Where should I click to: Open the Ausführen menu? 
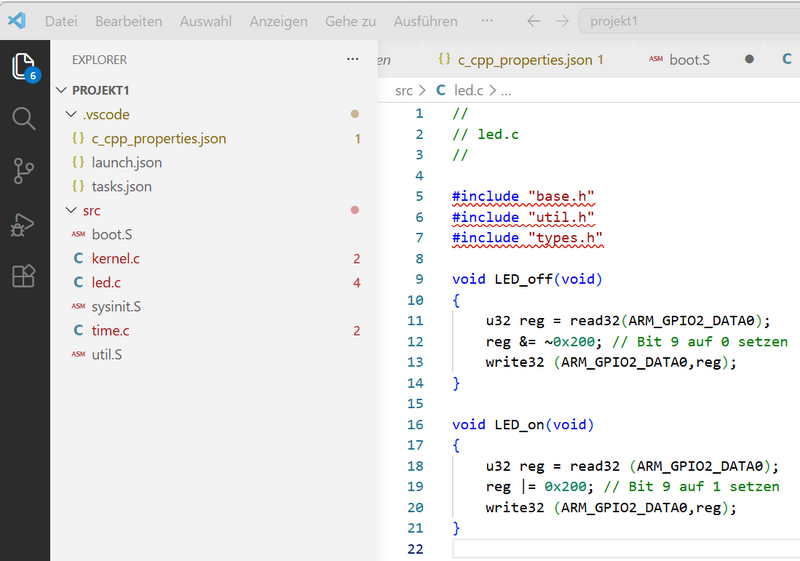pyautogui.click(x=426, y=21)
